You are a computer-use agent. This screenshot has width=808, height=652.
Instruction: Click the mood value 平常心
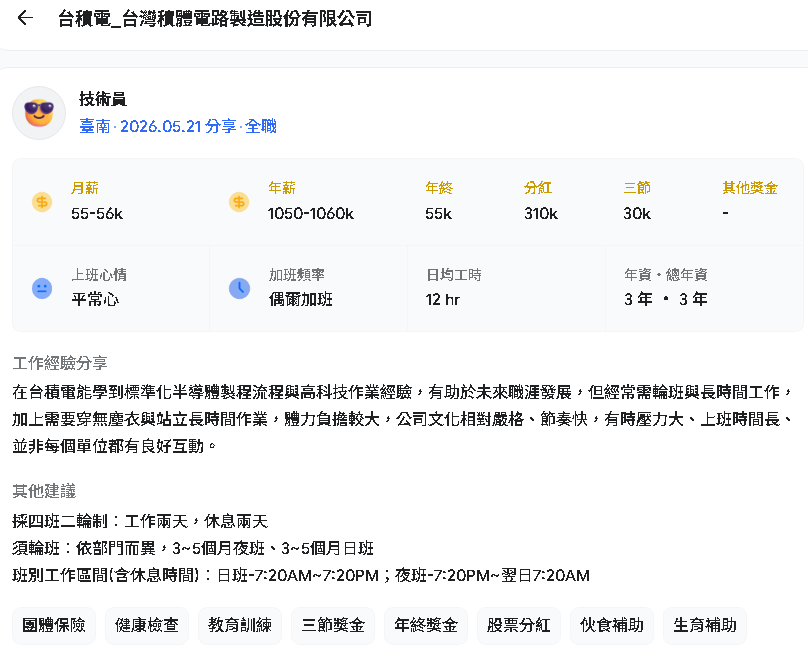[x=95, y=299]
